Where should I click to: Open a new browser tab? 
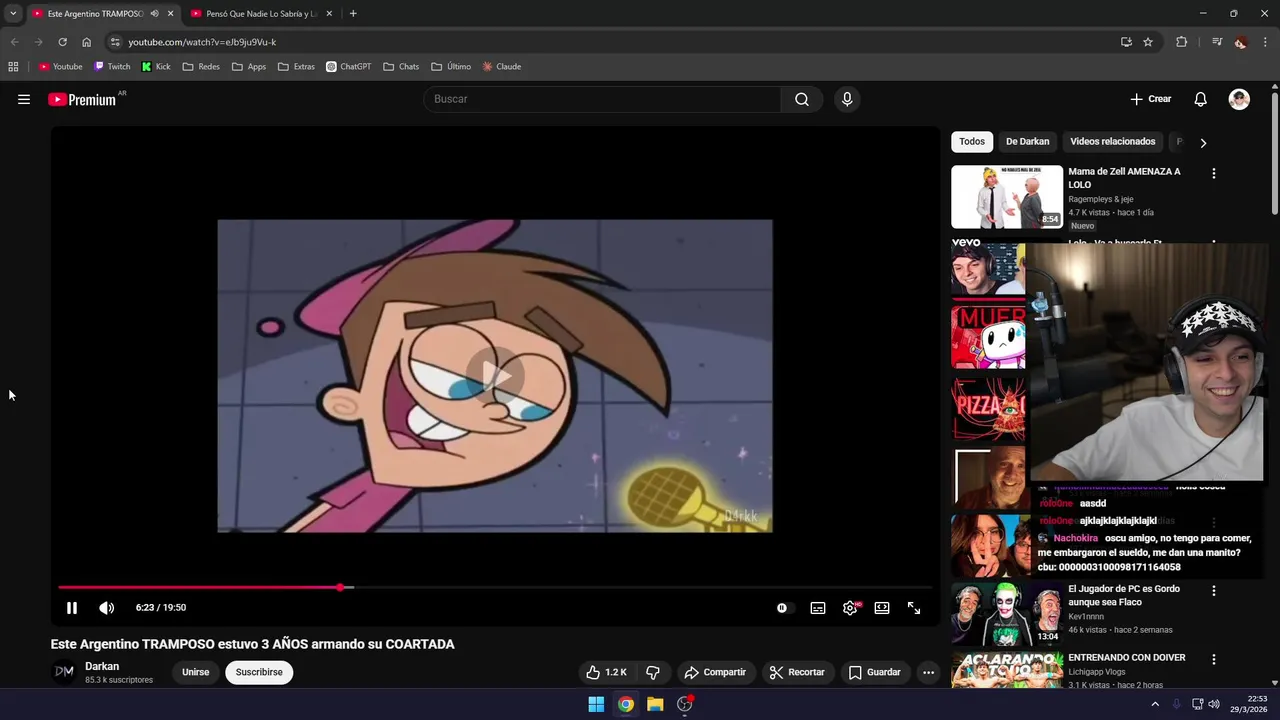(x=353, y=14)
